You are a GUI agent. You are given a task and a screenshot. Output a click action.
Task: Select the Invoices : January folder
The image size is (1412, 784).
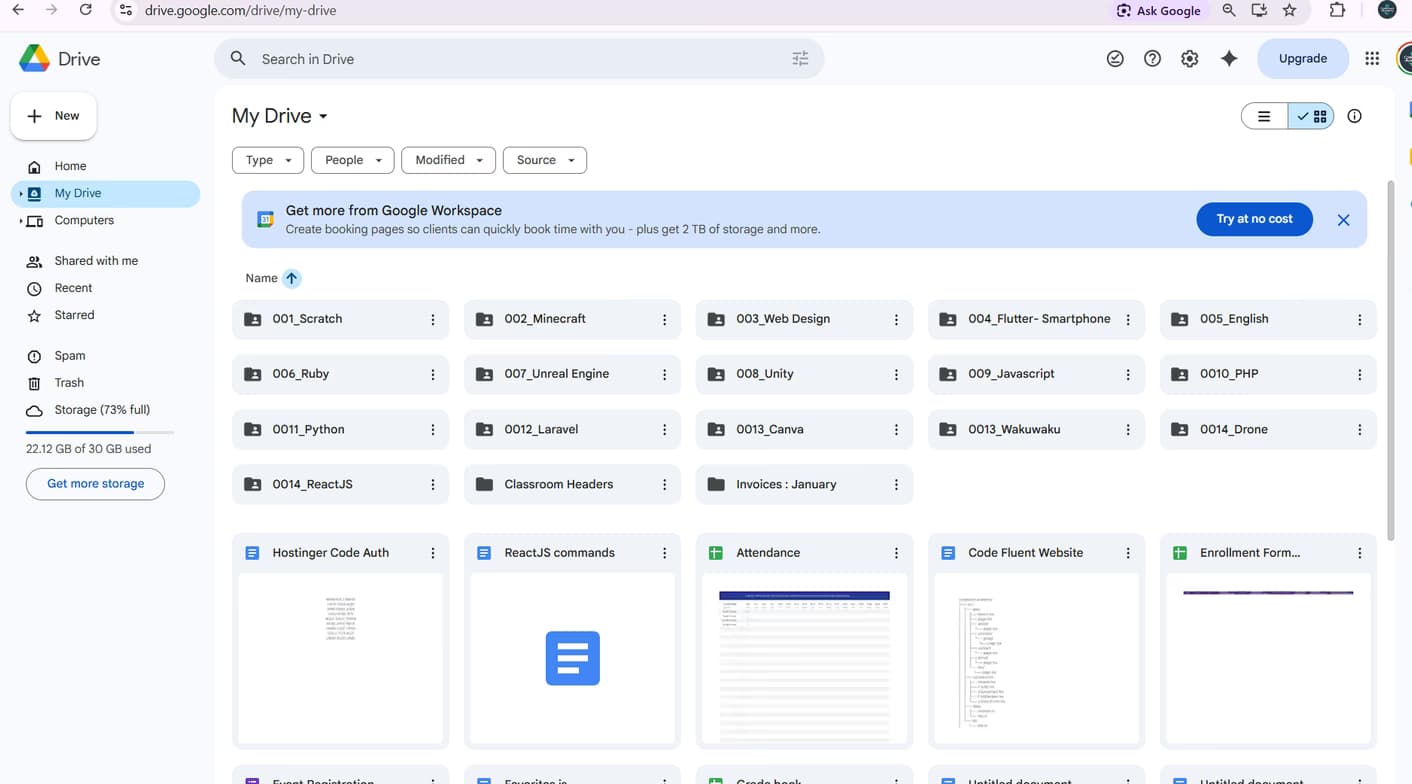point(804,485)
